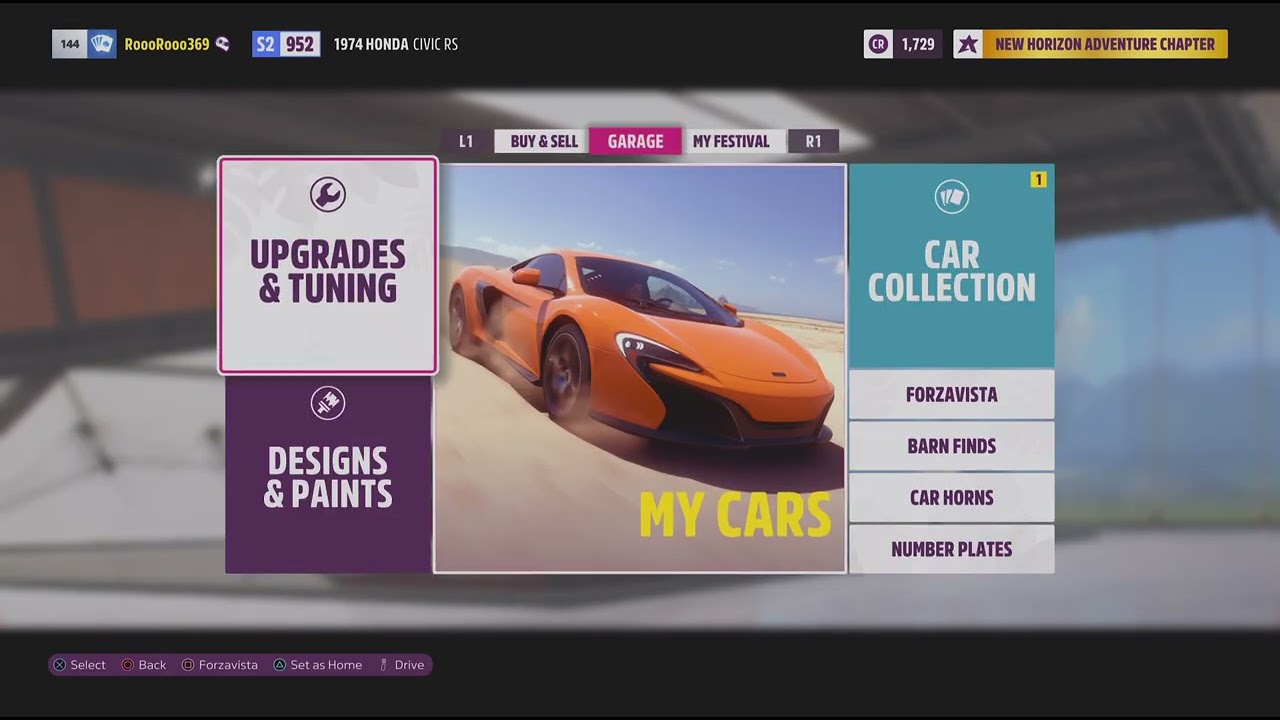Click the star icon of the Horizon Adventure banner

967,44
